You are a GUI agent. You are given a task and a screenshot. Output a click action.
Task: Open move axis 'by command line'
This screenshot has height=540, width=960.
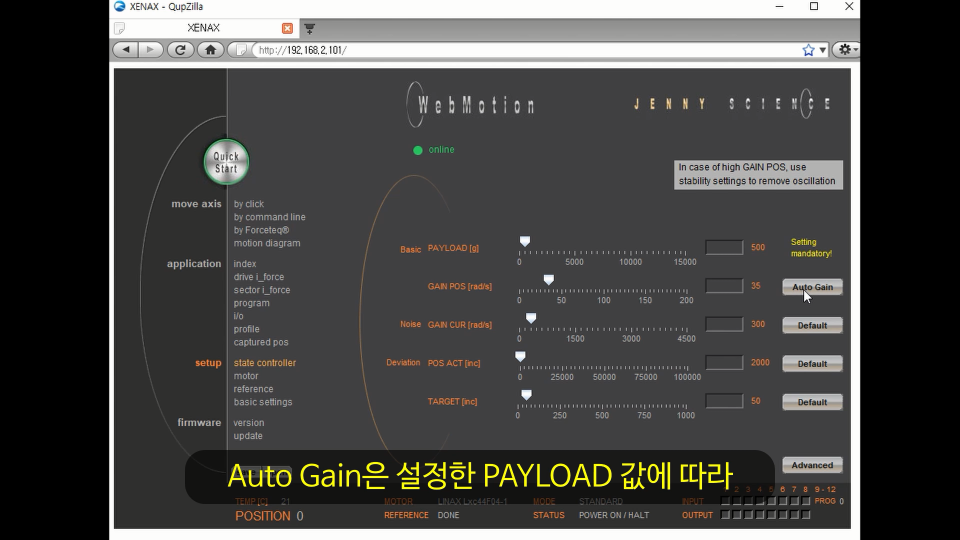(x=269, y=217)
